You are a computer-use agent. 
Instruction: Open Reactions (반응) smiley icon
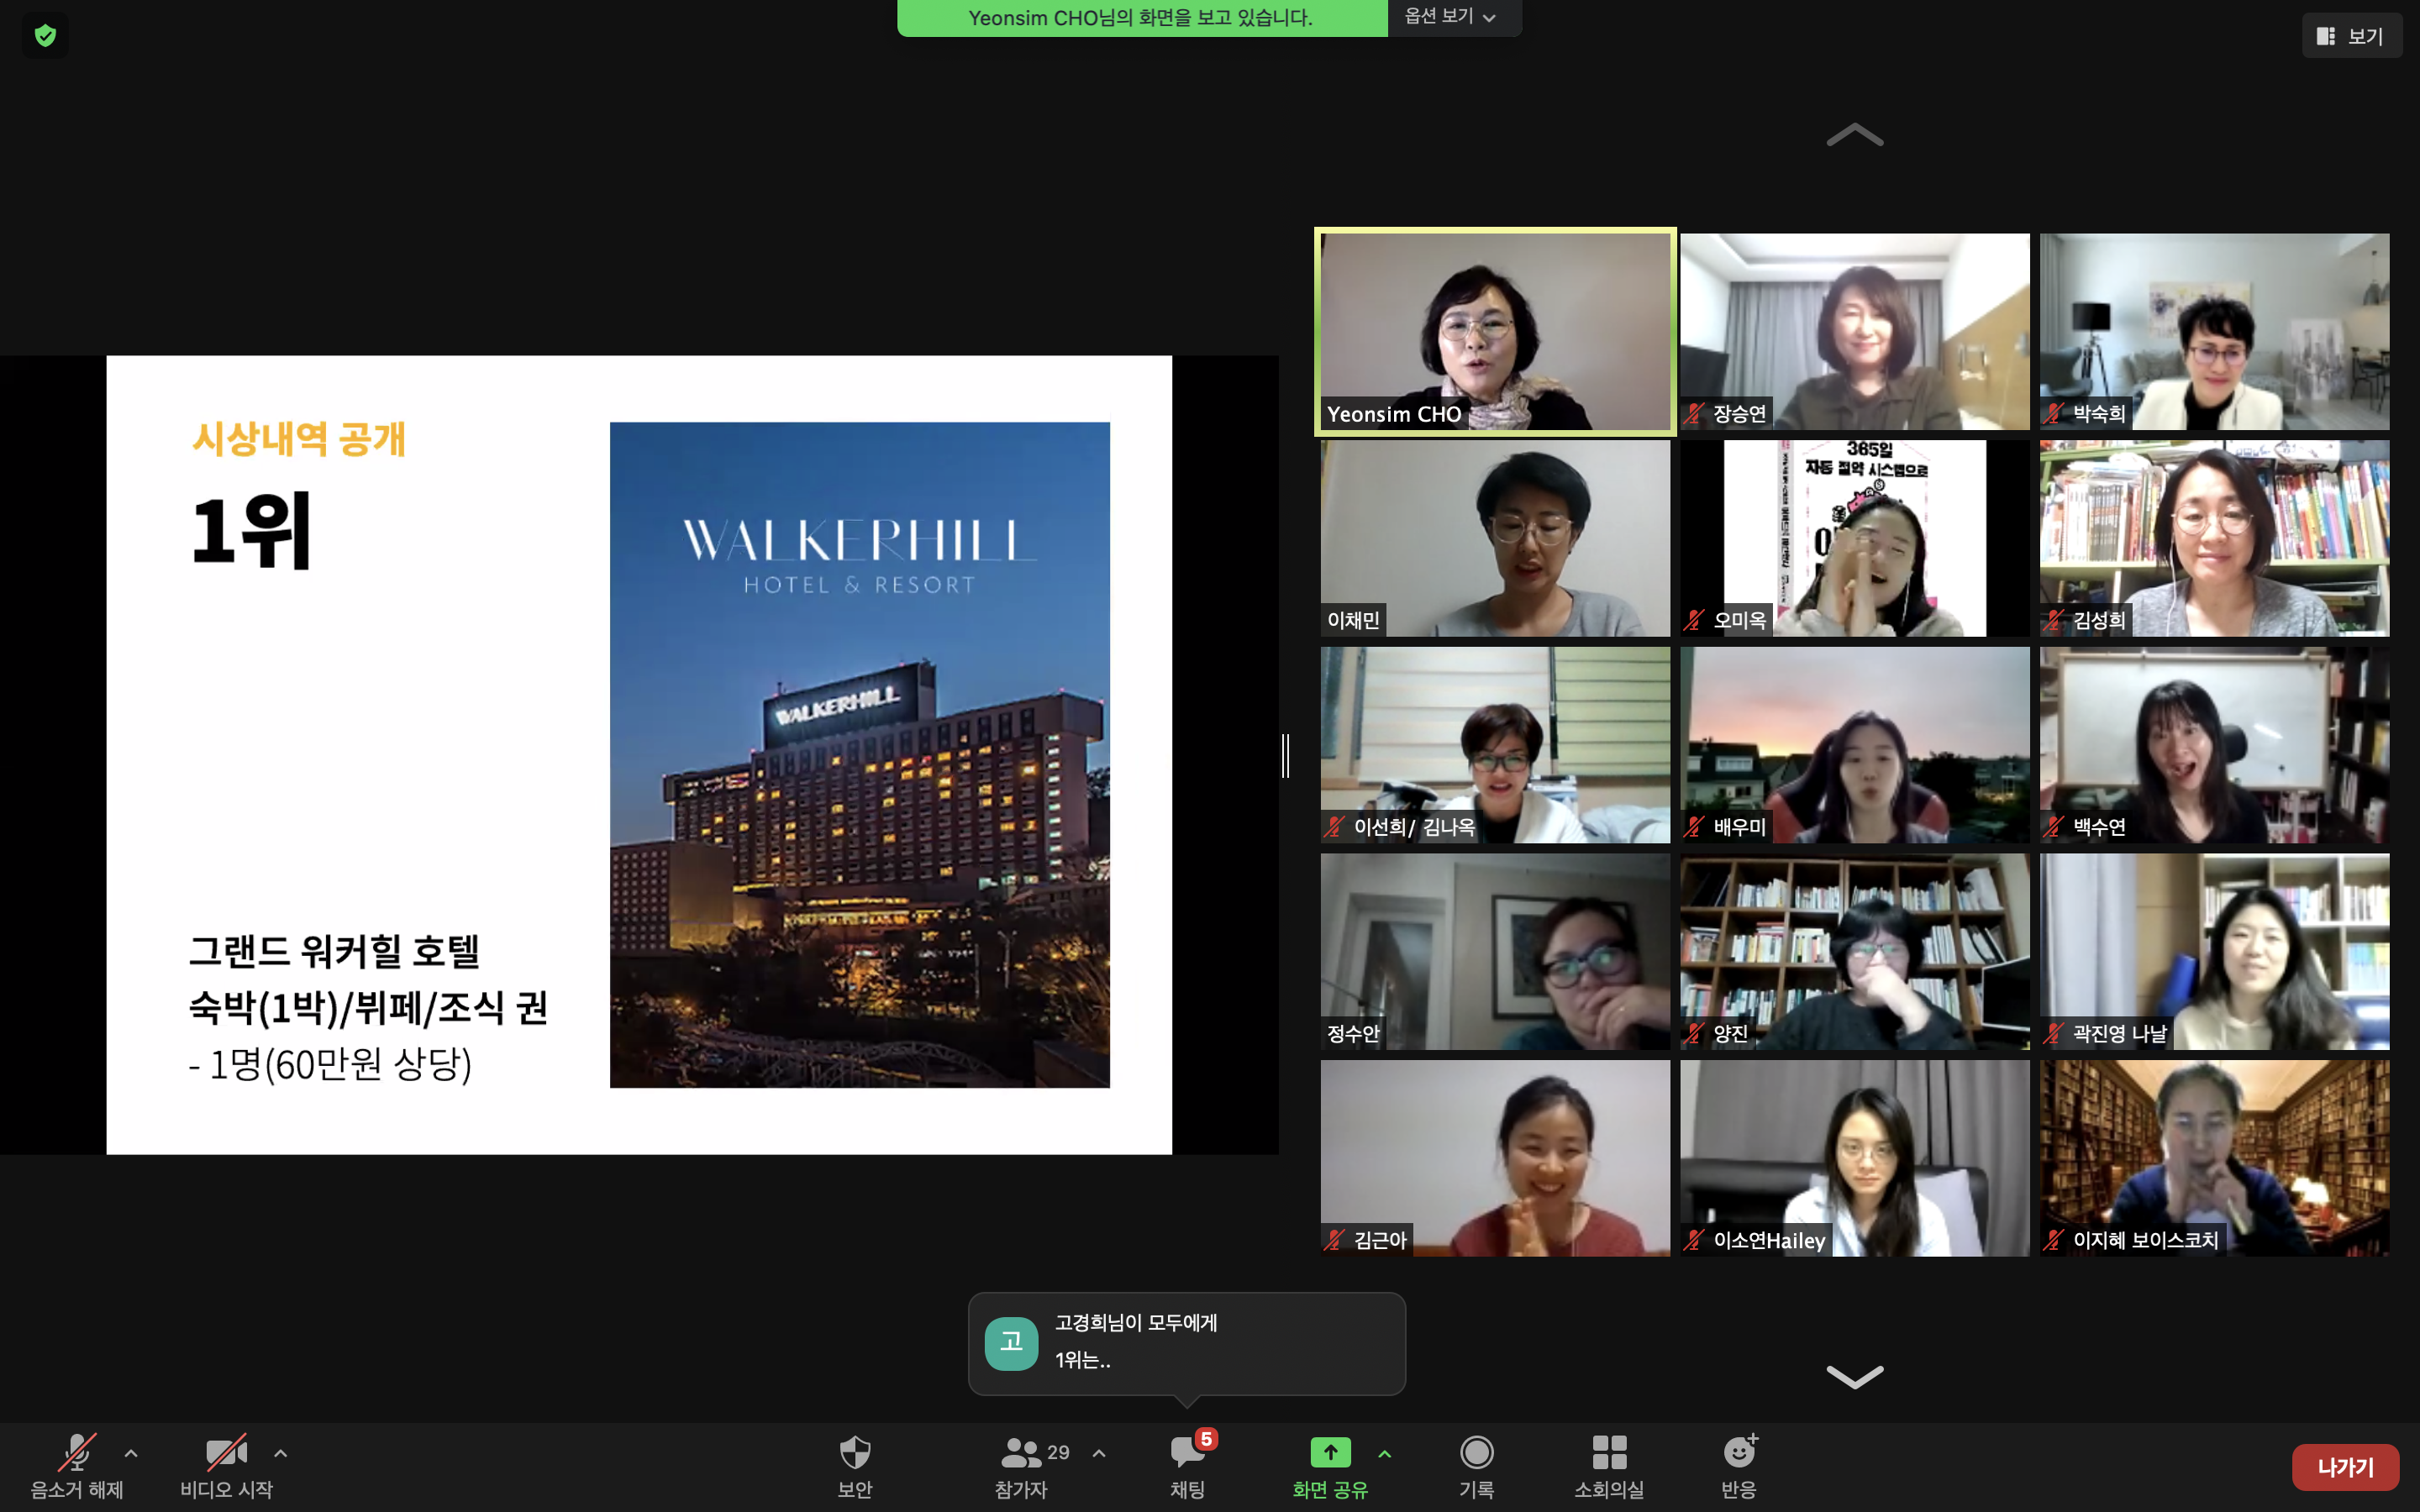[x=1739, y=1452]
